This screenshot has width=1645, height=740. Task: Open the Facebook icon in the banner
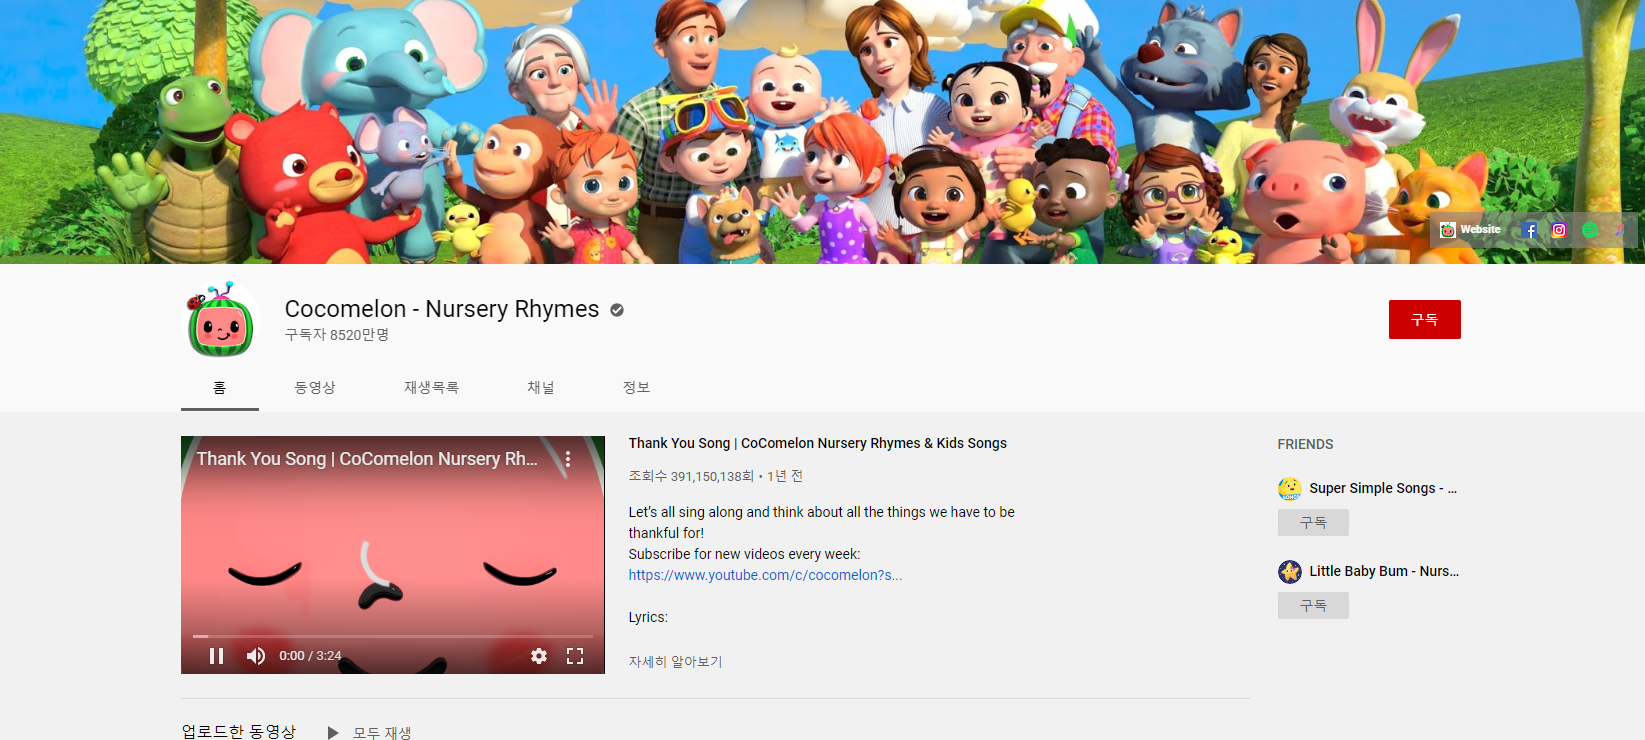click(1529, 230)
